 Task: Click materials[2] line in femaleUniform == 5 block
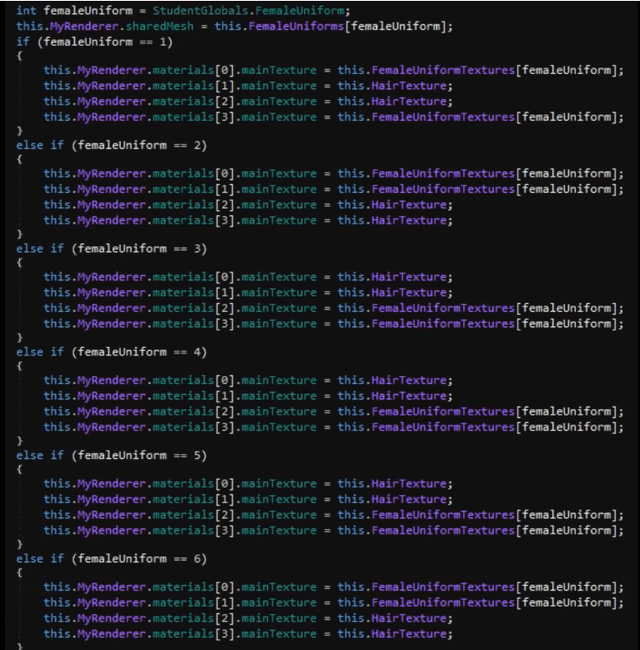334,515
